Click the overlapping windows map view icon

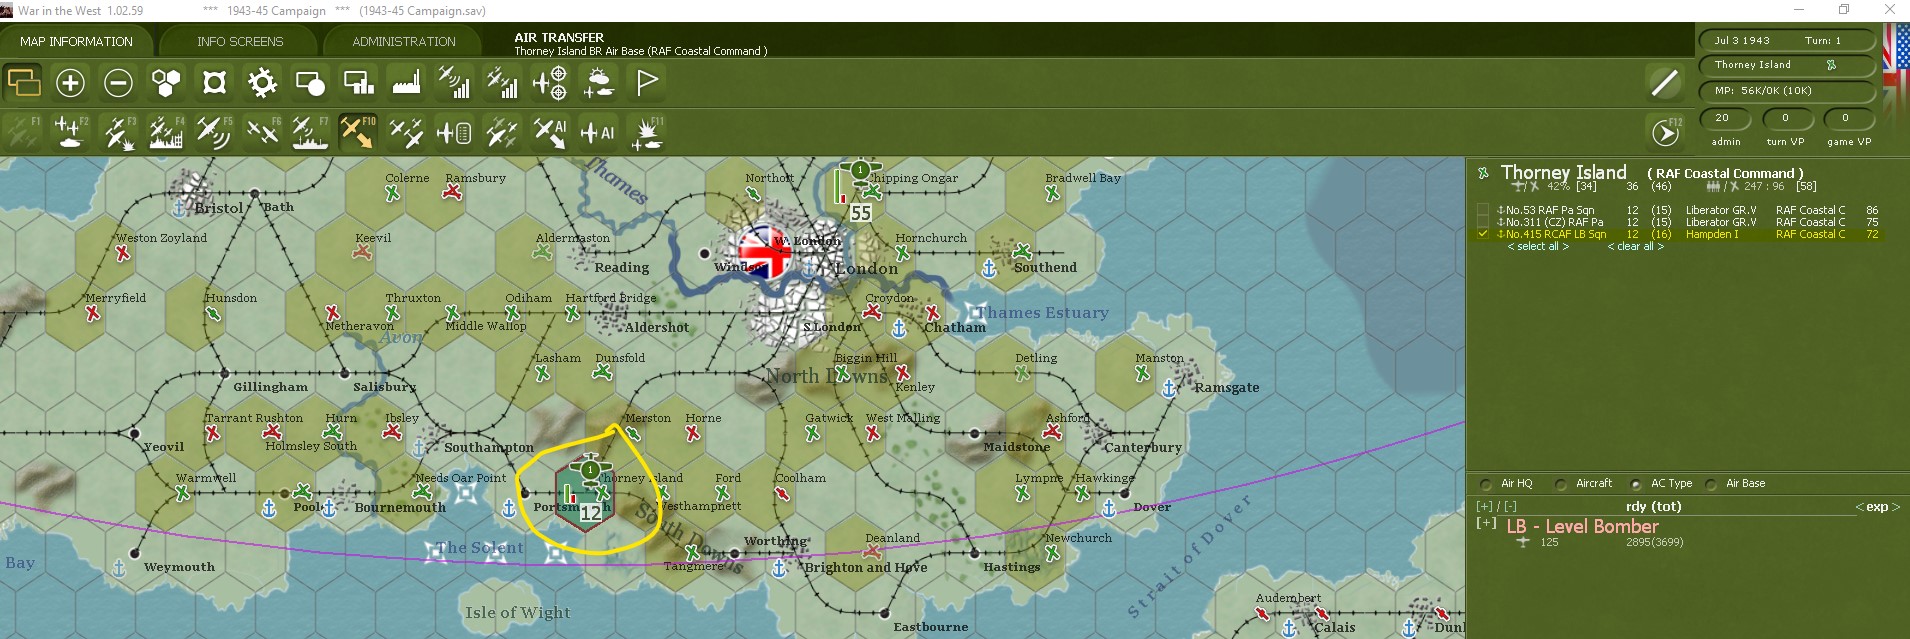click(x=23, y=82)
